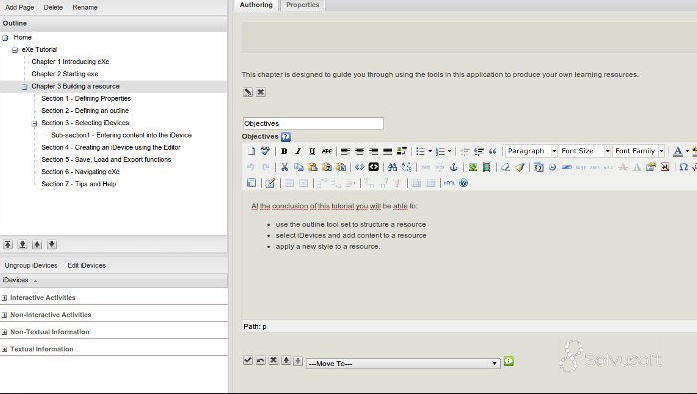Image resolution: width=697 pixels, height=394 pixels.
Task: Click the paste icon
Action: 312,167
